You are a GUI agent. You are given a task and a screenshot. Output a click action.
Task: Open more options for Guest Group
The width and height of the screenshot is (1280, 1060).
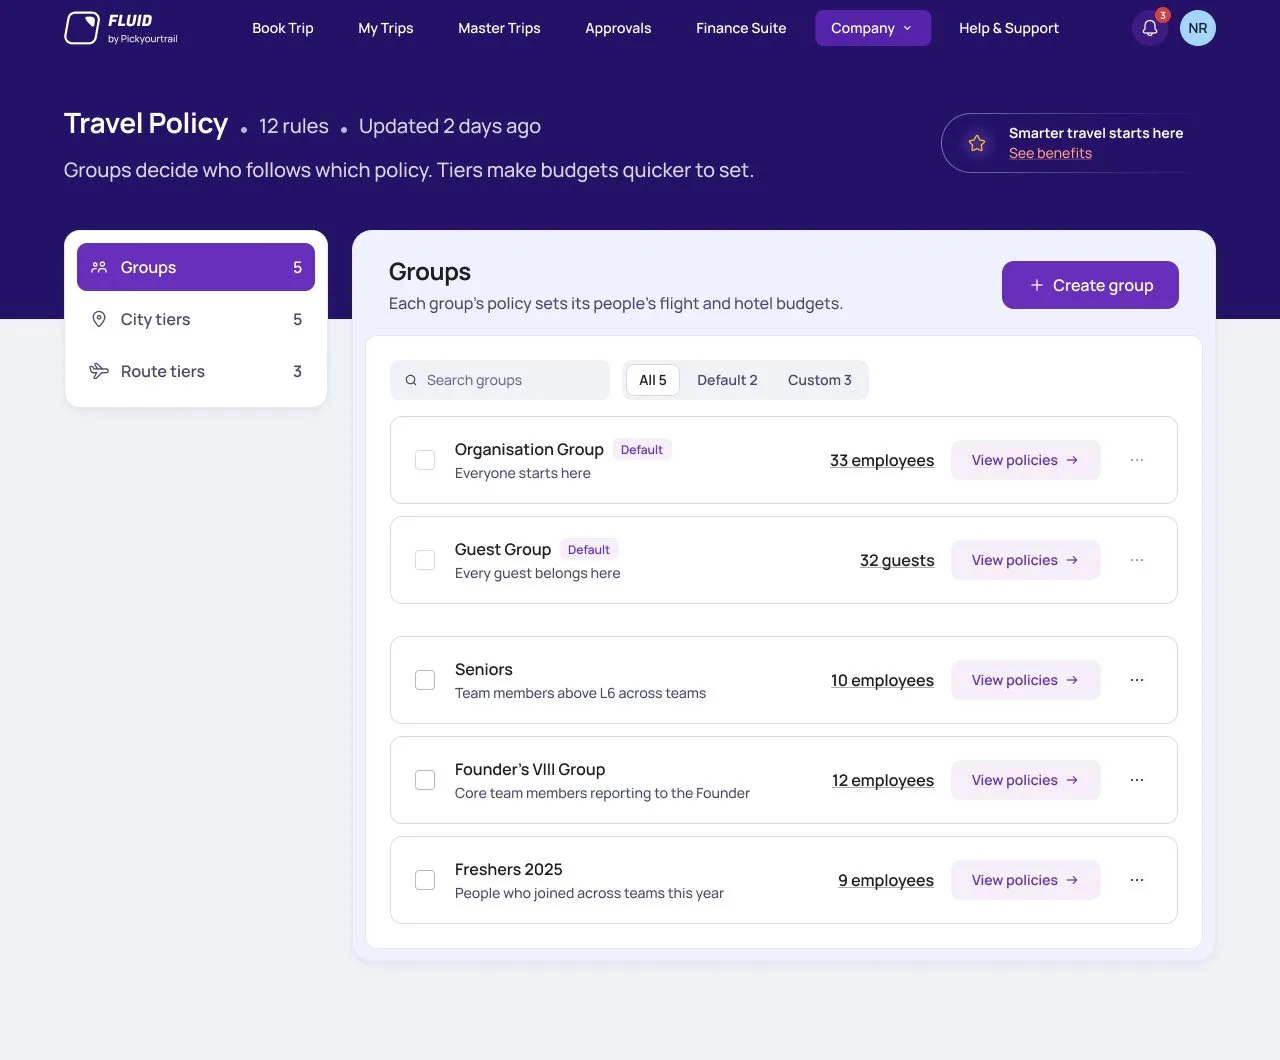coord(1137,560)
